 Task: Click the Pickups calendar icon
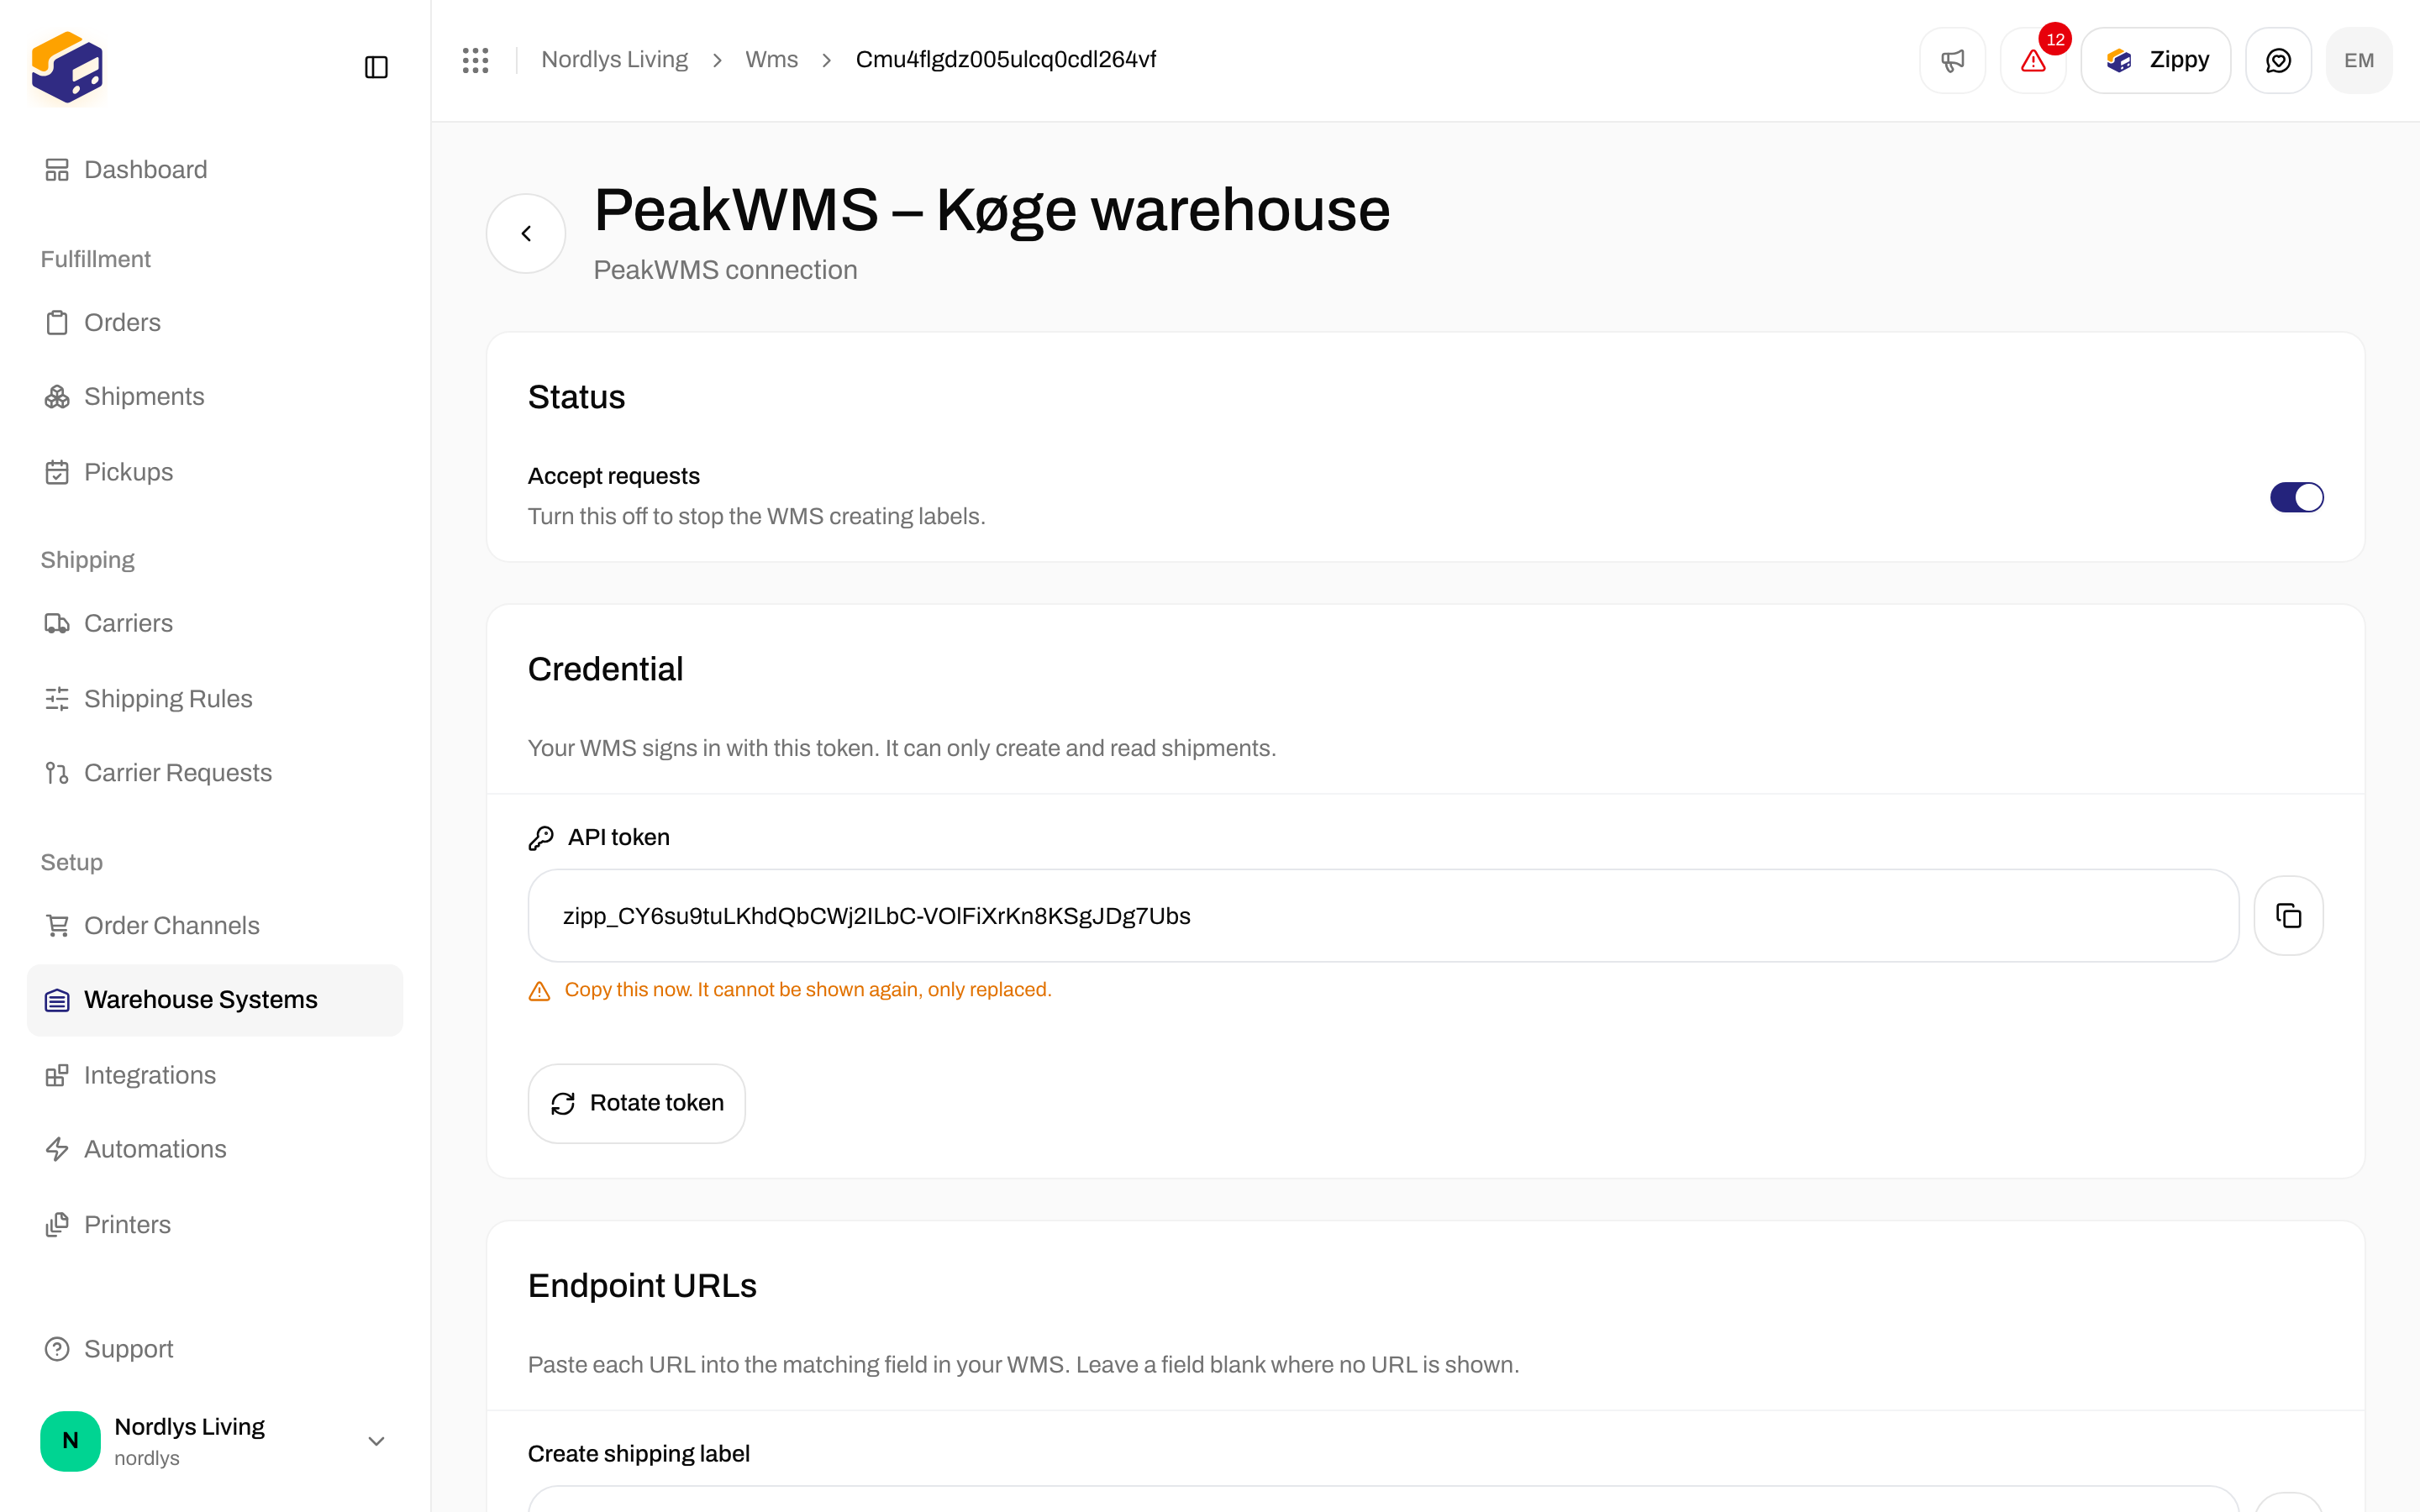pyautogui.click(x=57, y=472)
